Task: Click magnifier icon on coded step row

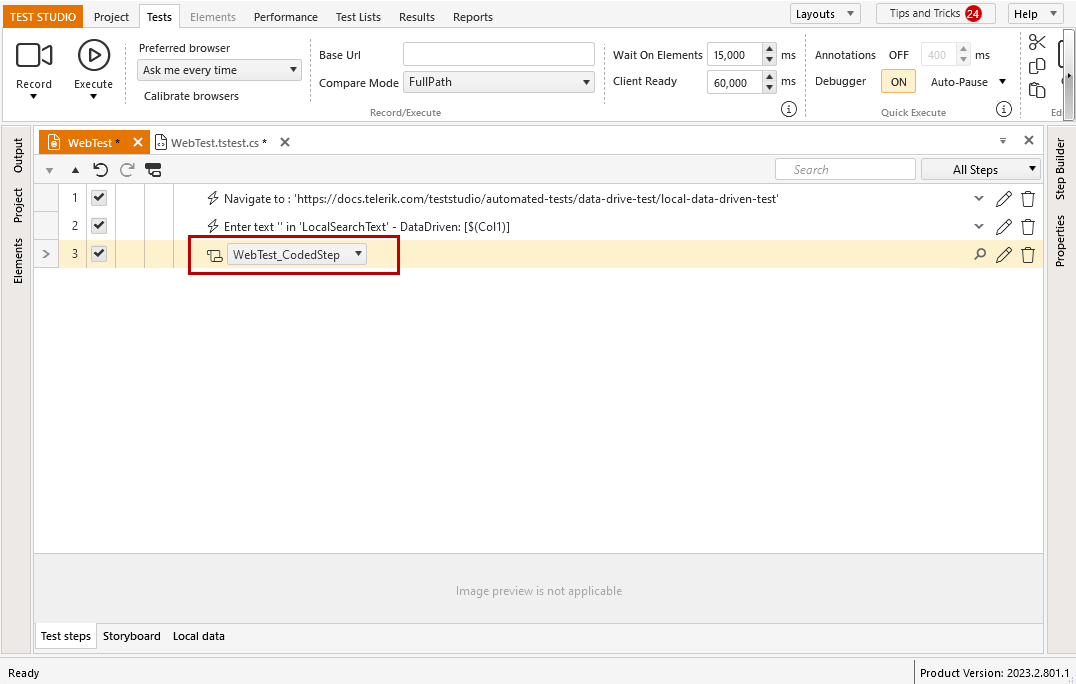Action: (980, 255)
